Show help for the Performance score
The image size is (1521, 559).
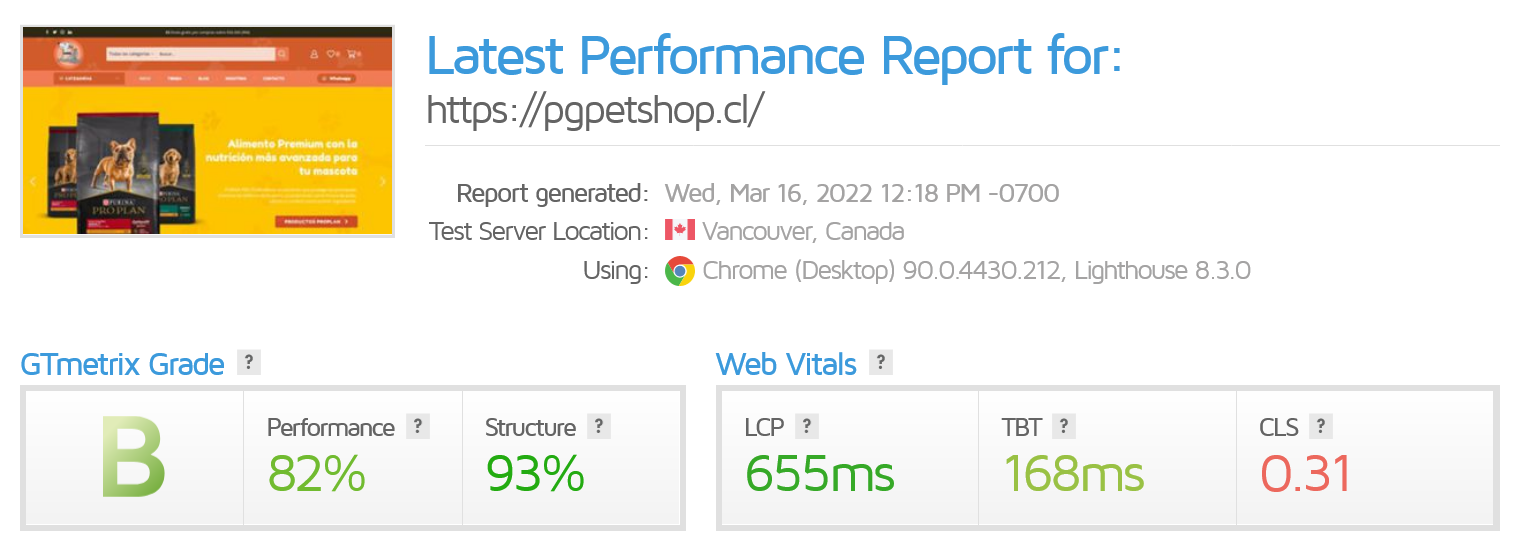pyautogui.click(x=418, y=426)
